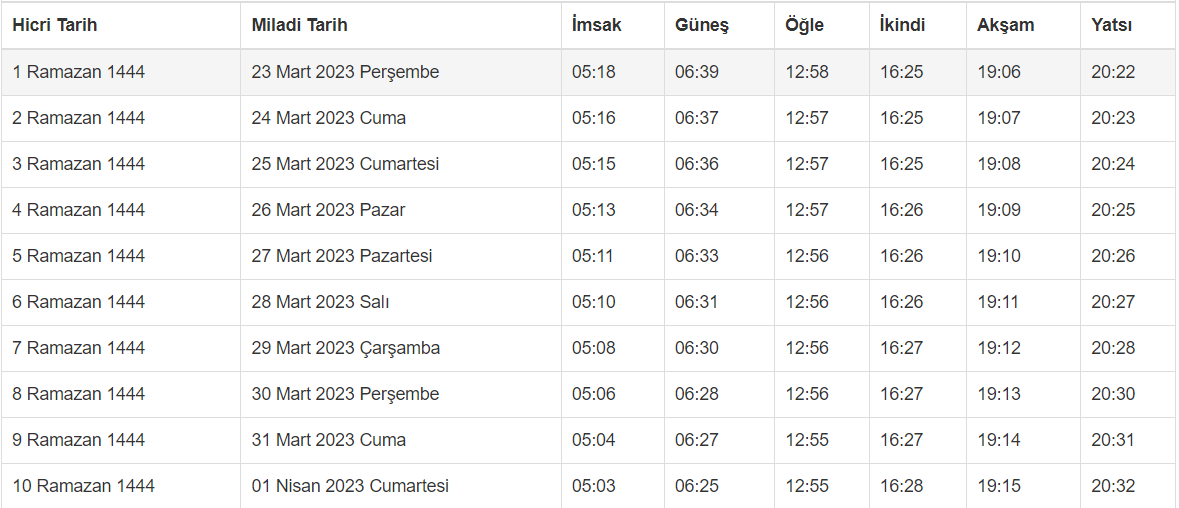This screenshot has width=1179, height=508.
Task: Select Akşam time 19:10 on 27 Mart
Action: [999, 256]
